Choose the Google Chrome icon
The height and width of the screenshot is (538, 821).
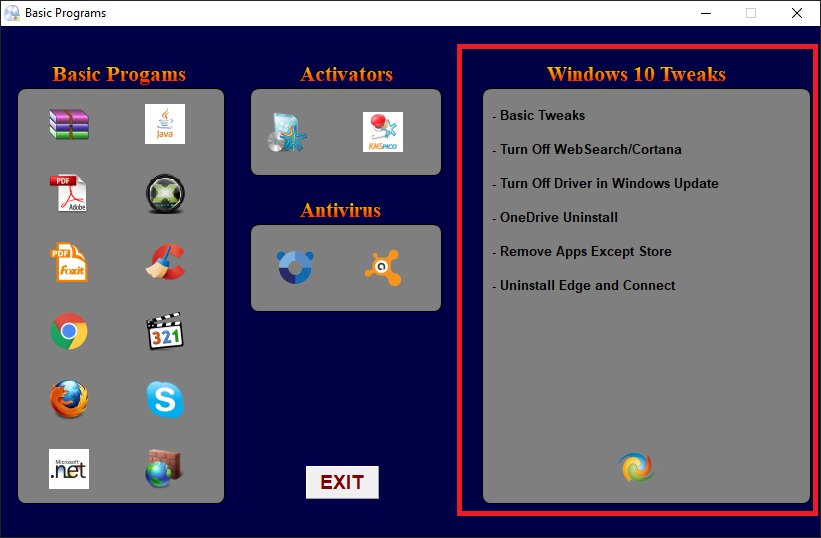(x=69, y=331)
